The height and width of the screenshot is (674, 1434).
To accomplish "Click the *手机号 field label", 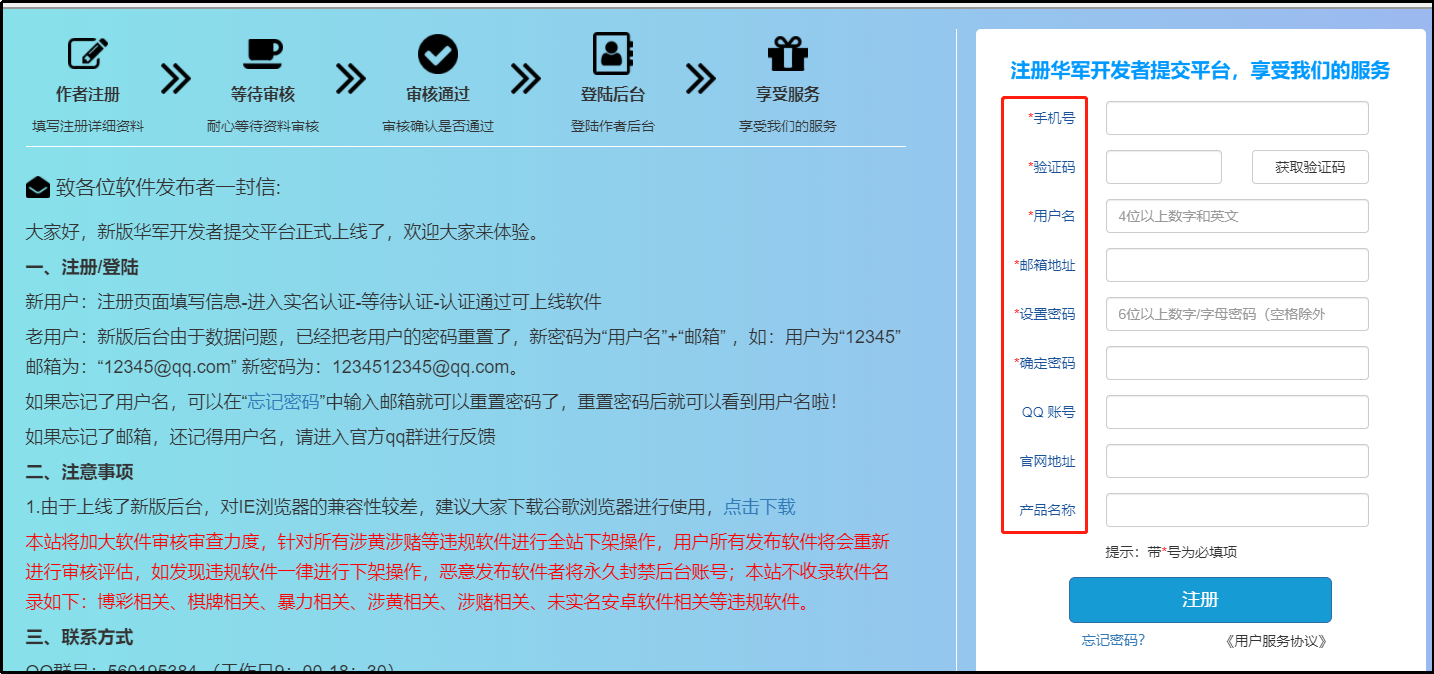I will pos(1051,118).
